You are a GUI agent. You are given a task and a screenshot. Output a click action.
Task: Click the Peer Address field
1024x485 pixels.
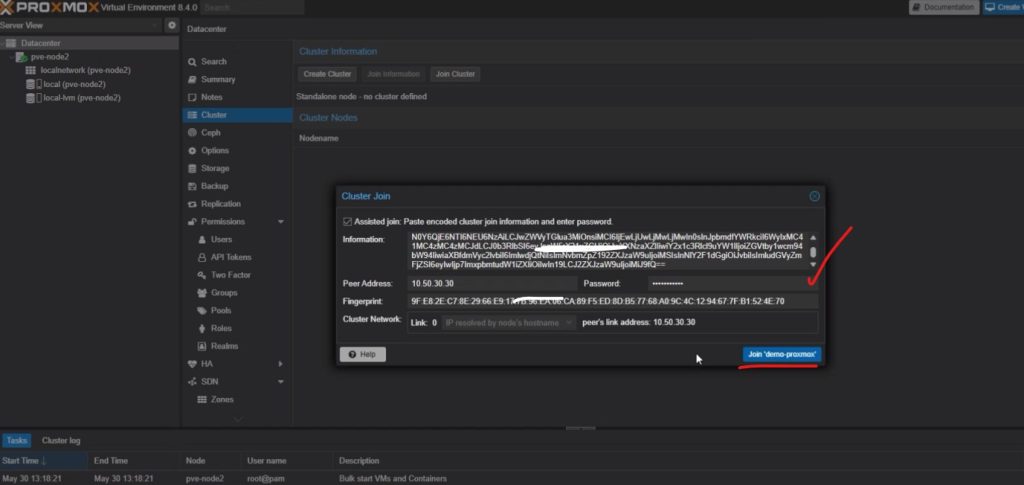coord(492,284)
